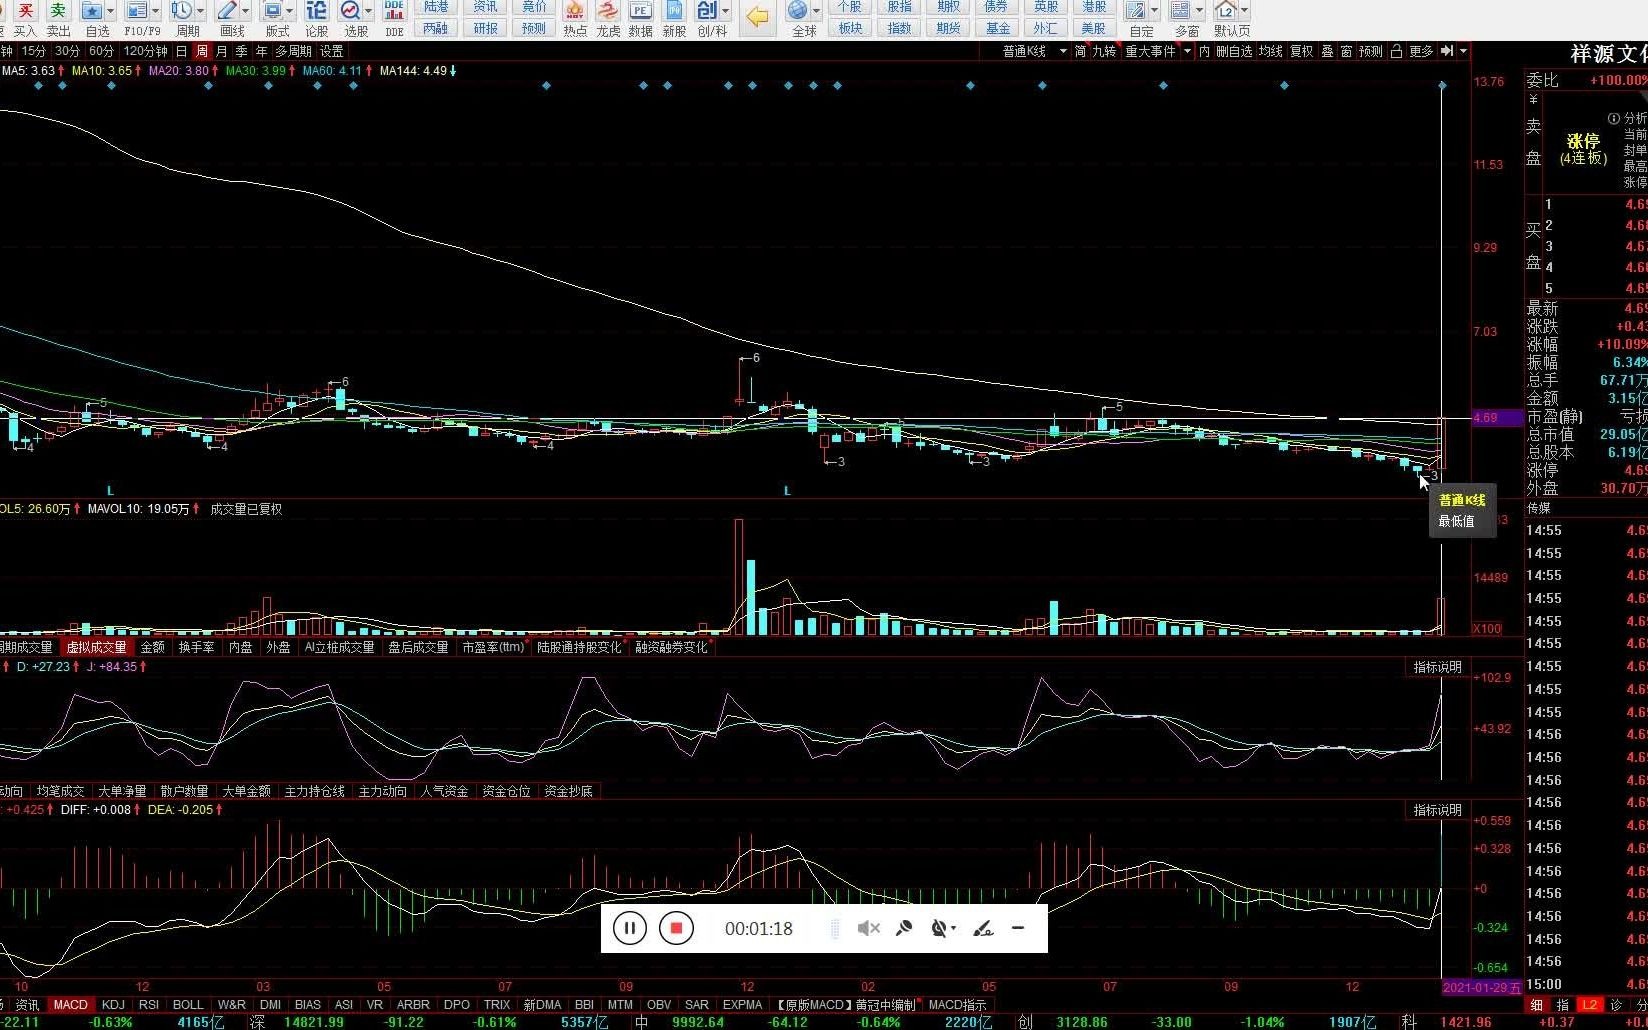Screen dimensions: 1648x1030
Task: Click the jump-to-end arrow icon in chart toolbar
Action: pyautogui.click(x=1446, y=51)
